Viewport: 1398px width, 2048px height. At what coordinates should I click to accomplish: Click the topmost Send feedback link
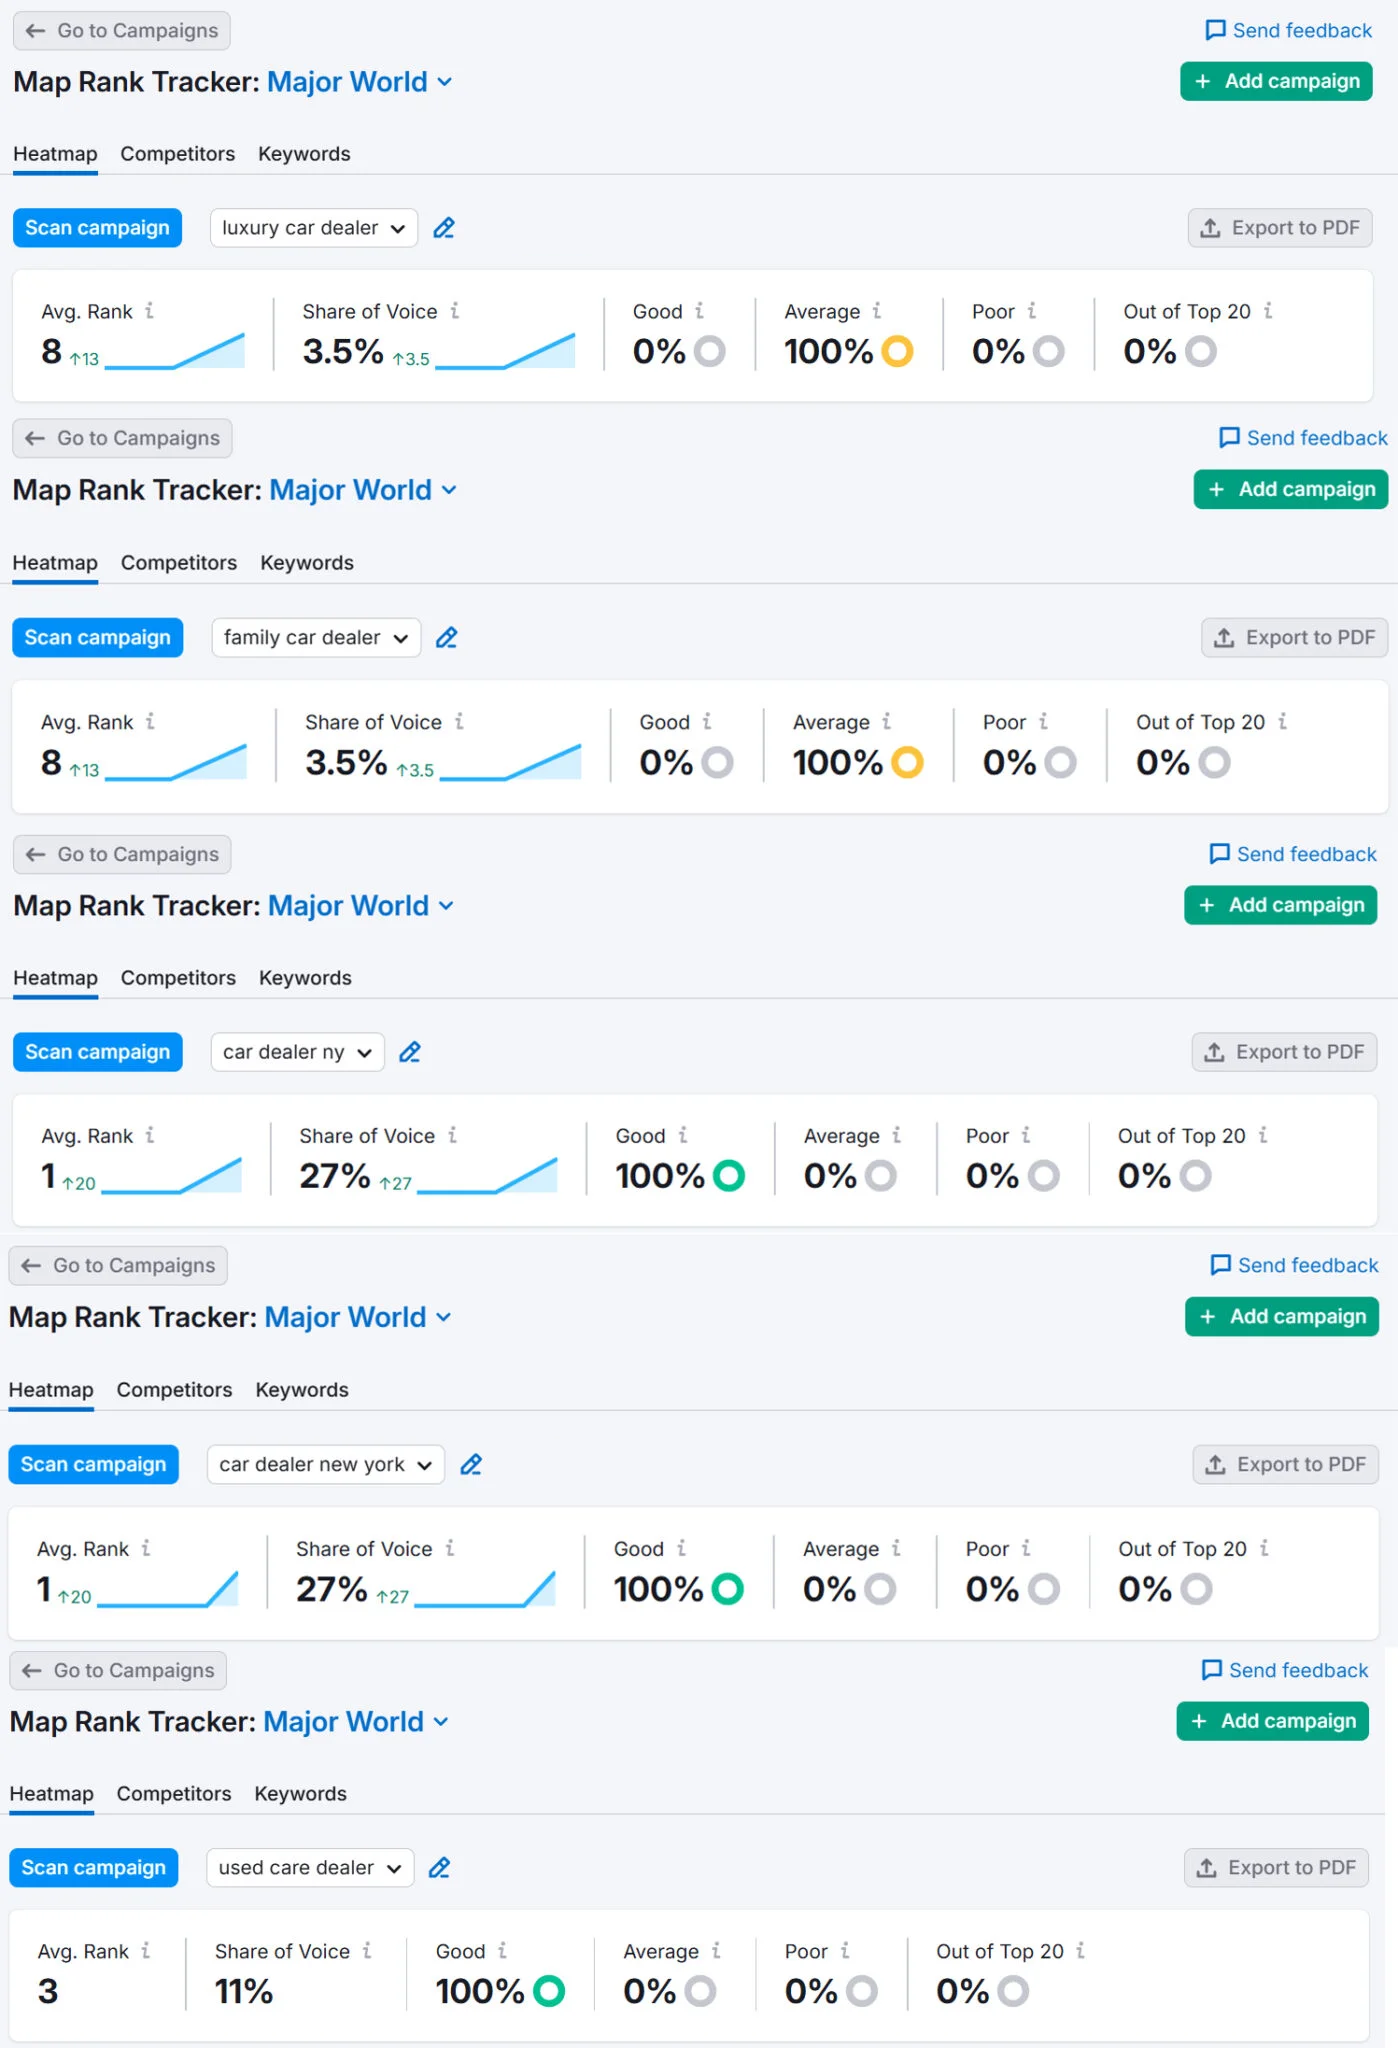pos(1289,30)
